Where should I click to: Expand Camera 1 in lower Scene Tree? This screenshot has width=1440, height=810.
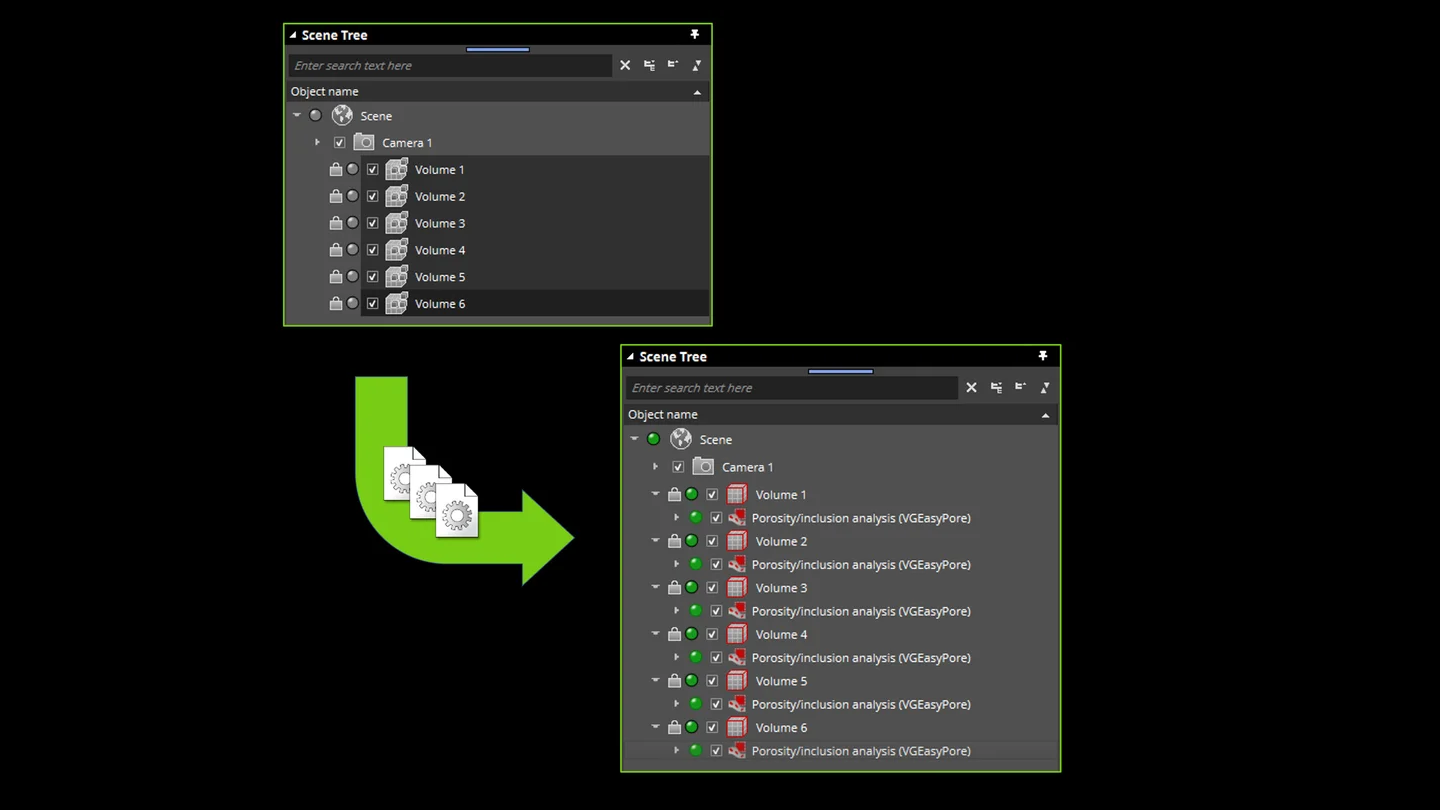coord(656,467)
